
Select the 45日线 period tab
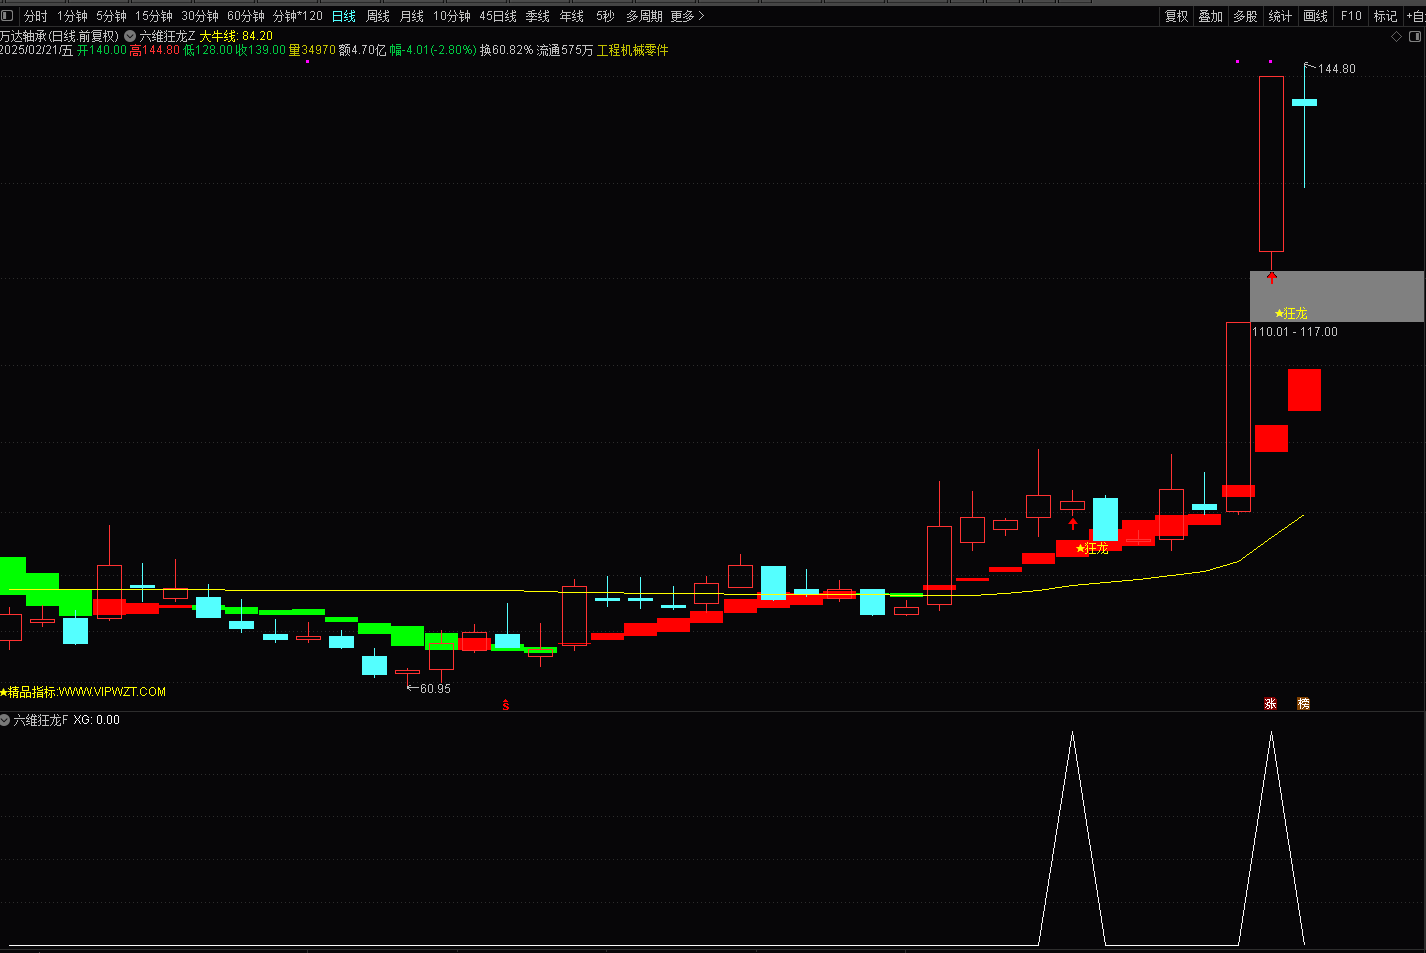pos(498,16)
